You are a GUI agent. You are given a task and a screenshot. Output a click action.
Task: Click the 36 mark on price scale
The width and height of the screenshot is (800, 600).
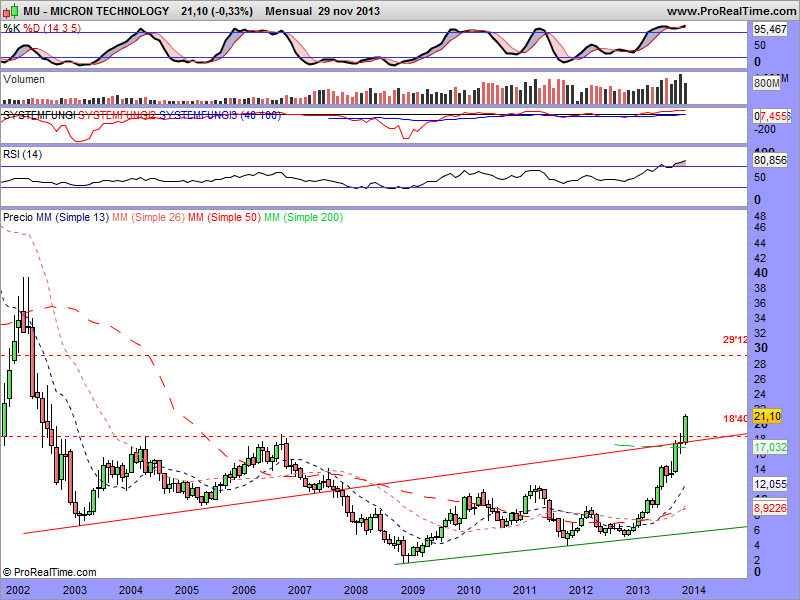point(760,303)
